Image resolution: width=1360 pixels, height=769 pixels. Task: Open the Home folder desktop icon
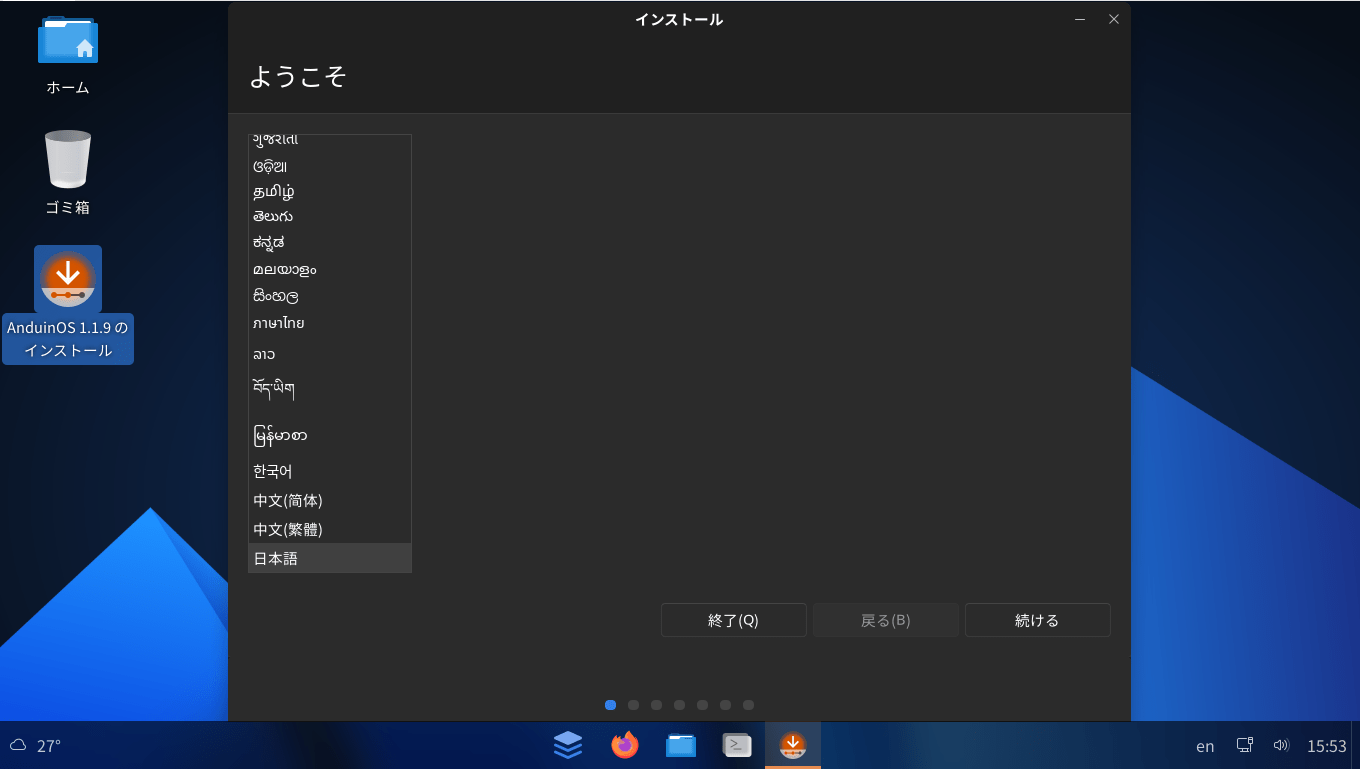(68, 42)
